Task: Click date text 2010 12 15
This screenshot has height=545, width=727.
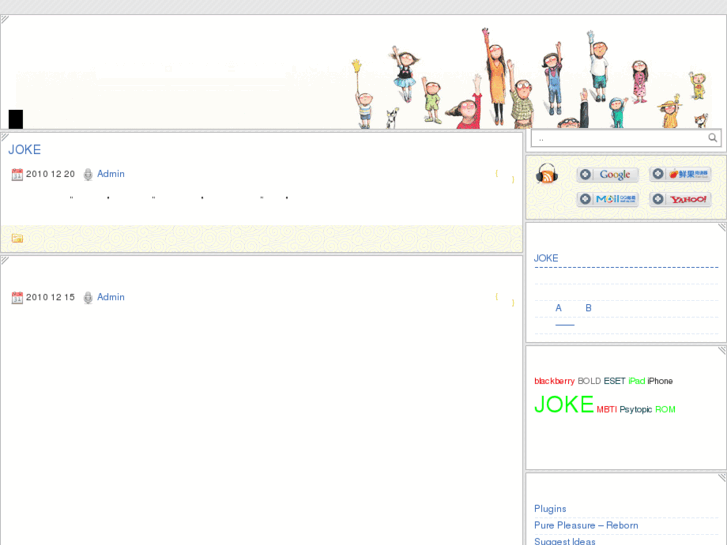Action: coord(50,297)
